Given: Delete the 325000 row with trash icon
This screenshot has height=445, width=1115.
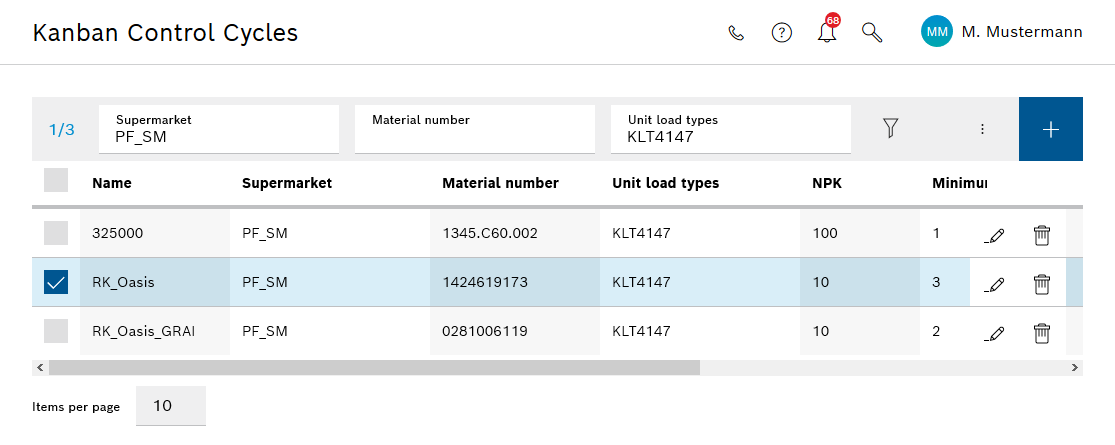Looking at the screenshot, I should click(1041, 235).
